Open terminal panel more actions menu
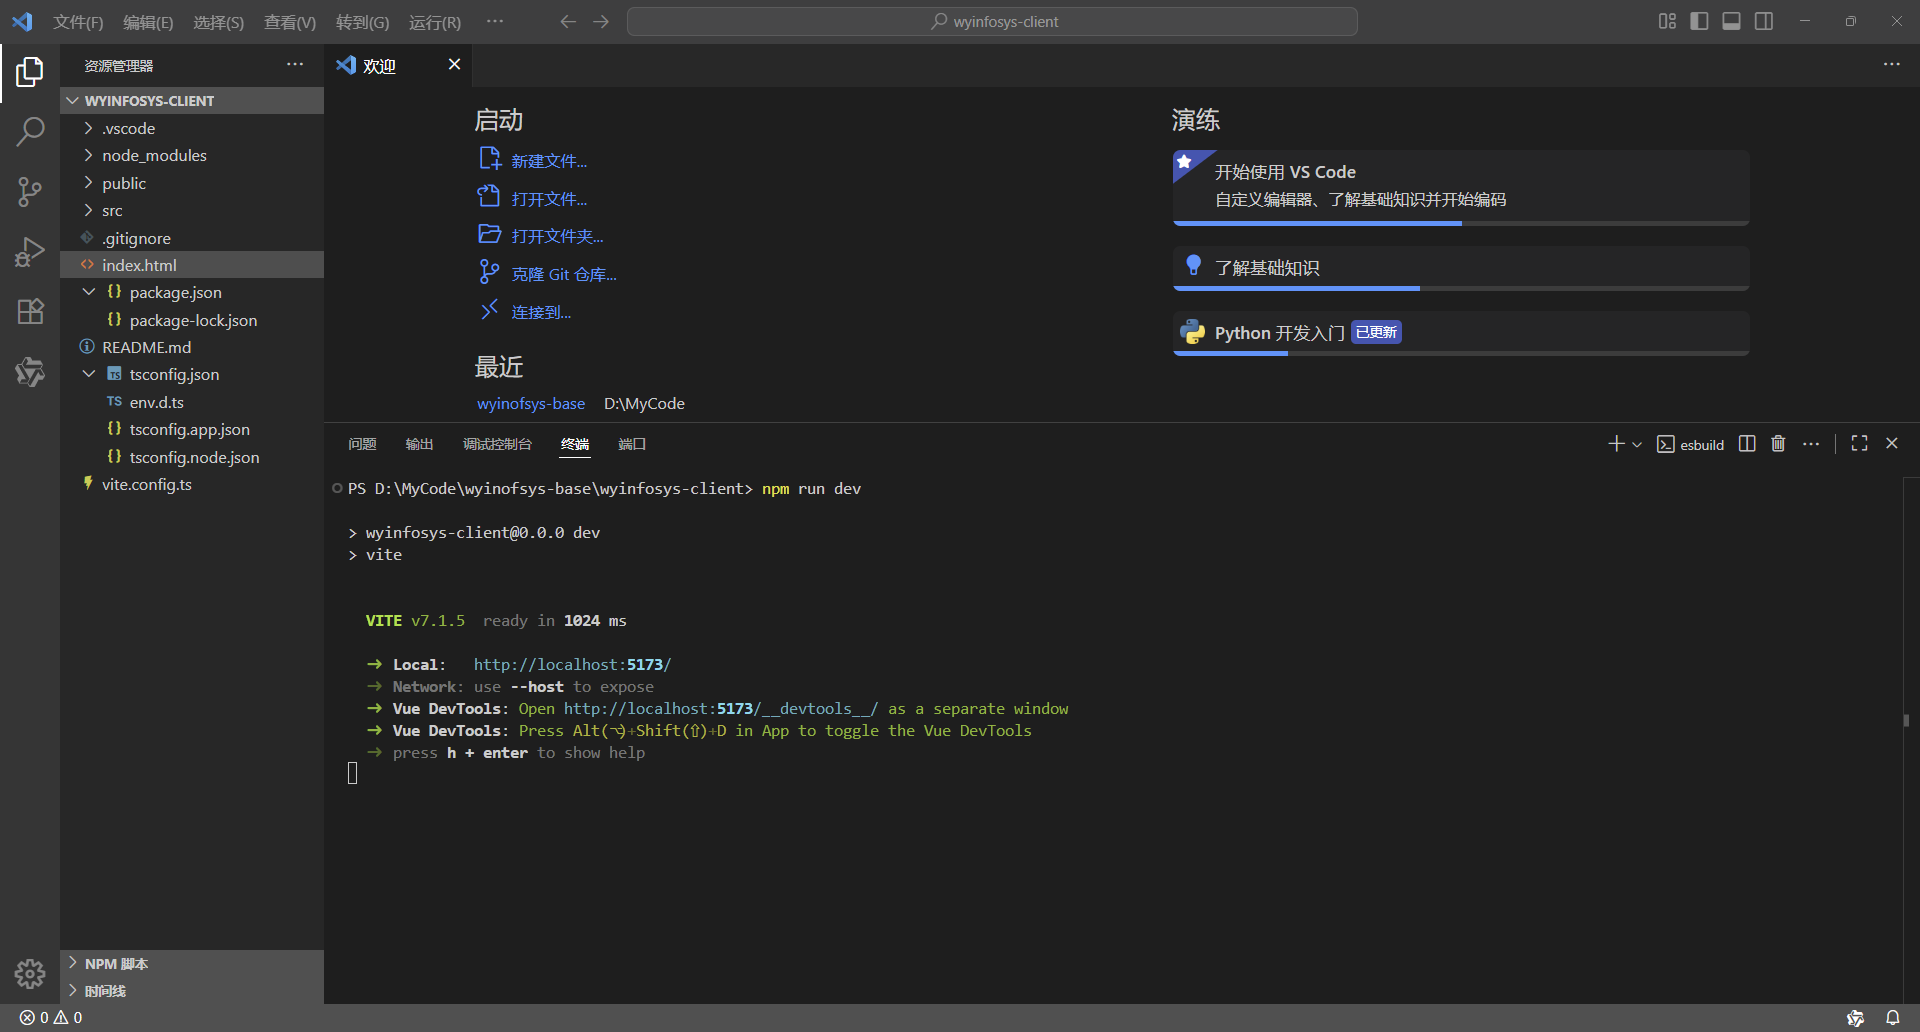Viewport: 1920px width, 1032px height. tap(1811, 443)
